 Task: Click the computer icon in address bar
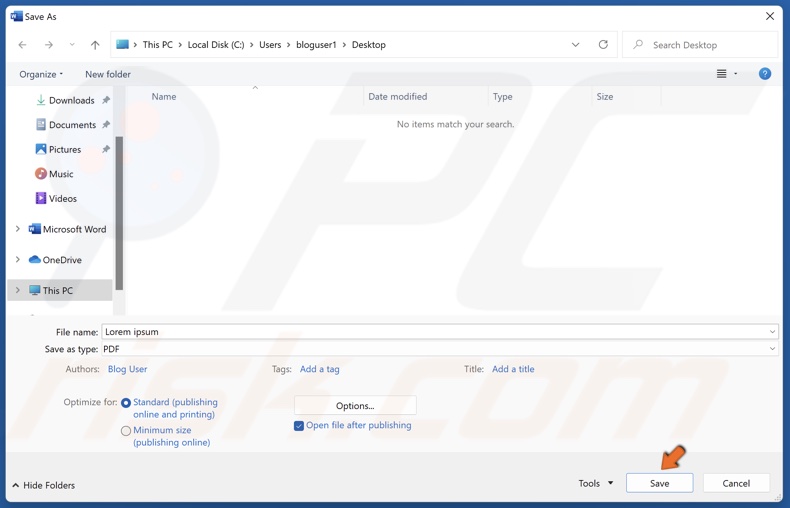point(122,44)
